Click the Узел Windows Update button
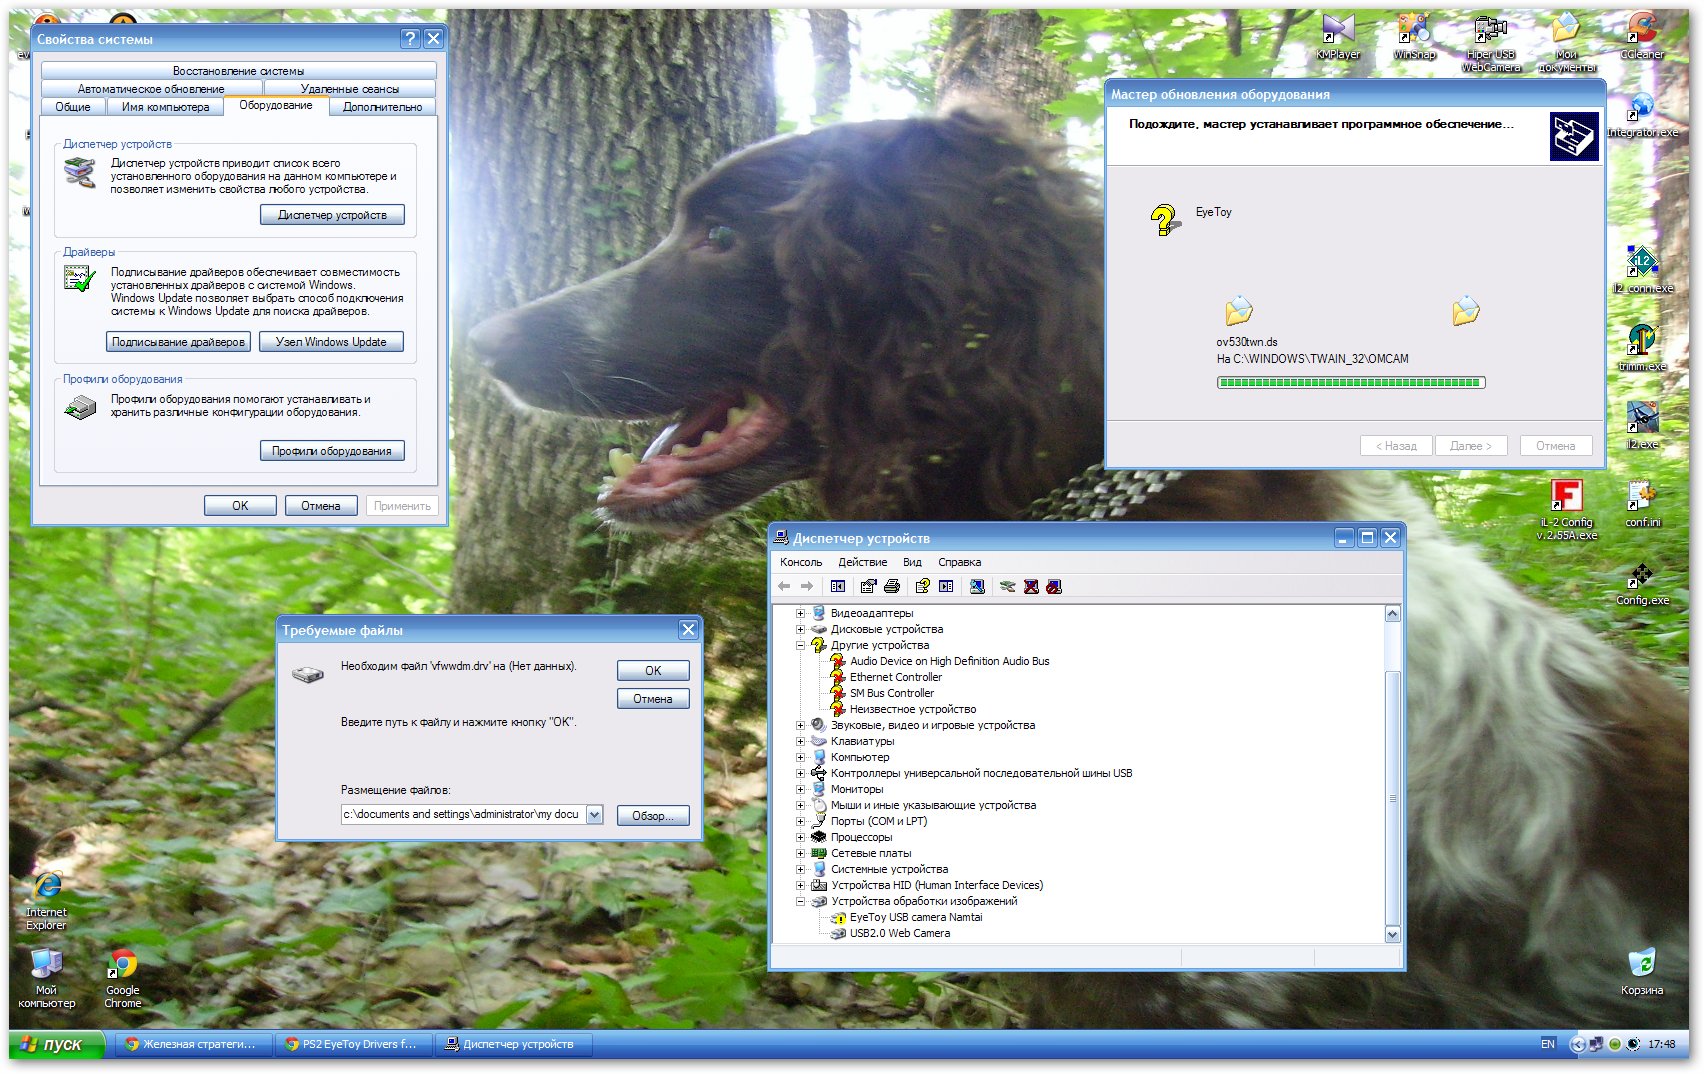The width and height of the screenshot is (1704, 1074). 331,342
